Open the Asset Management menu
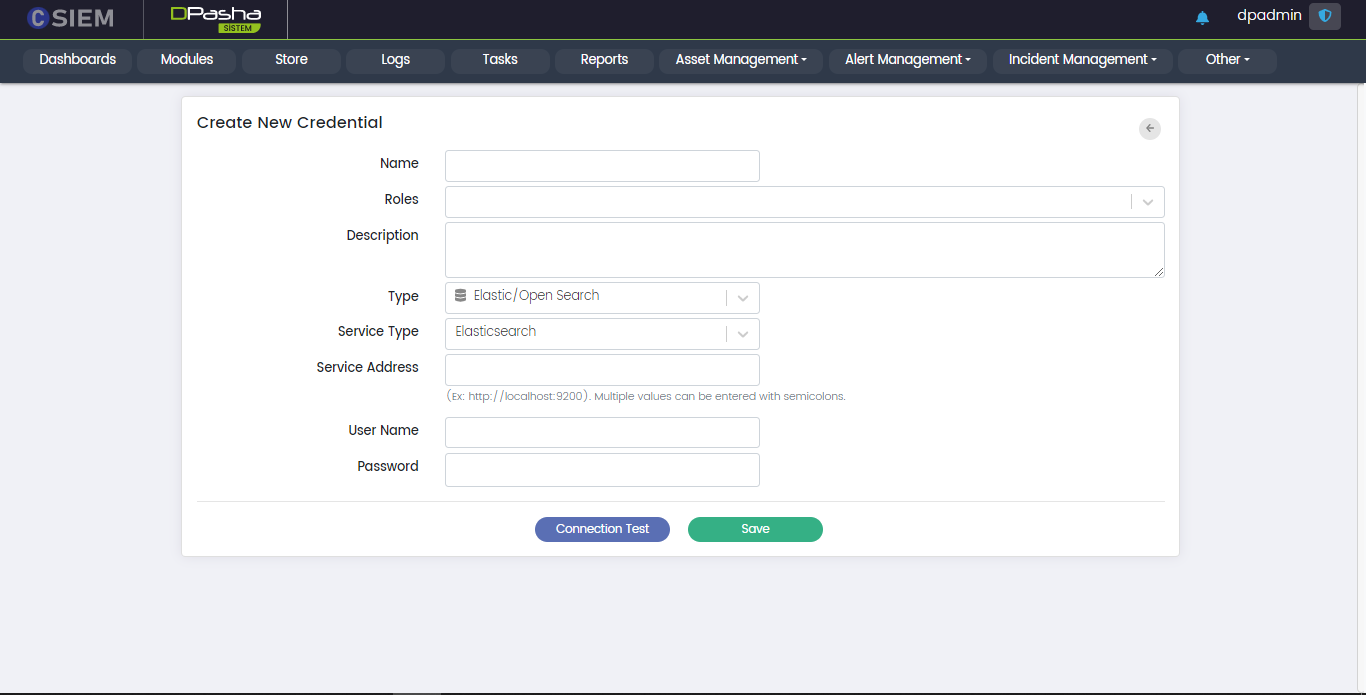This screenshot has width=1366, height=695. 740,60
